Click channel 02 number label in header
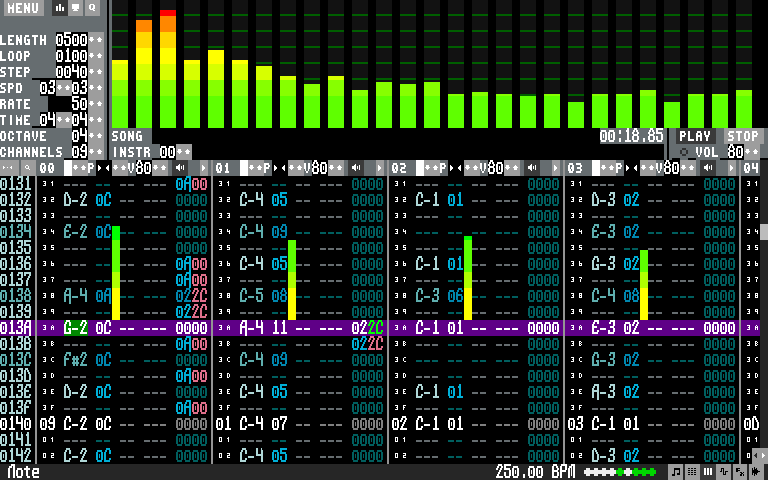The height and width of the screenshot is (480, 768). [399, 168]
